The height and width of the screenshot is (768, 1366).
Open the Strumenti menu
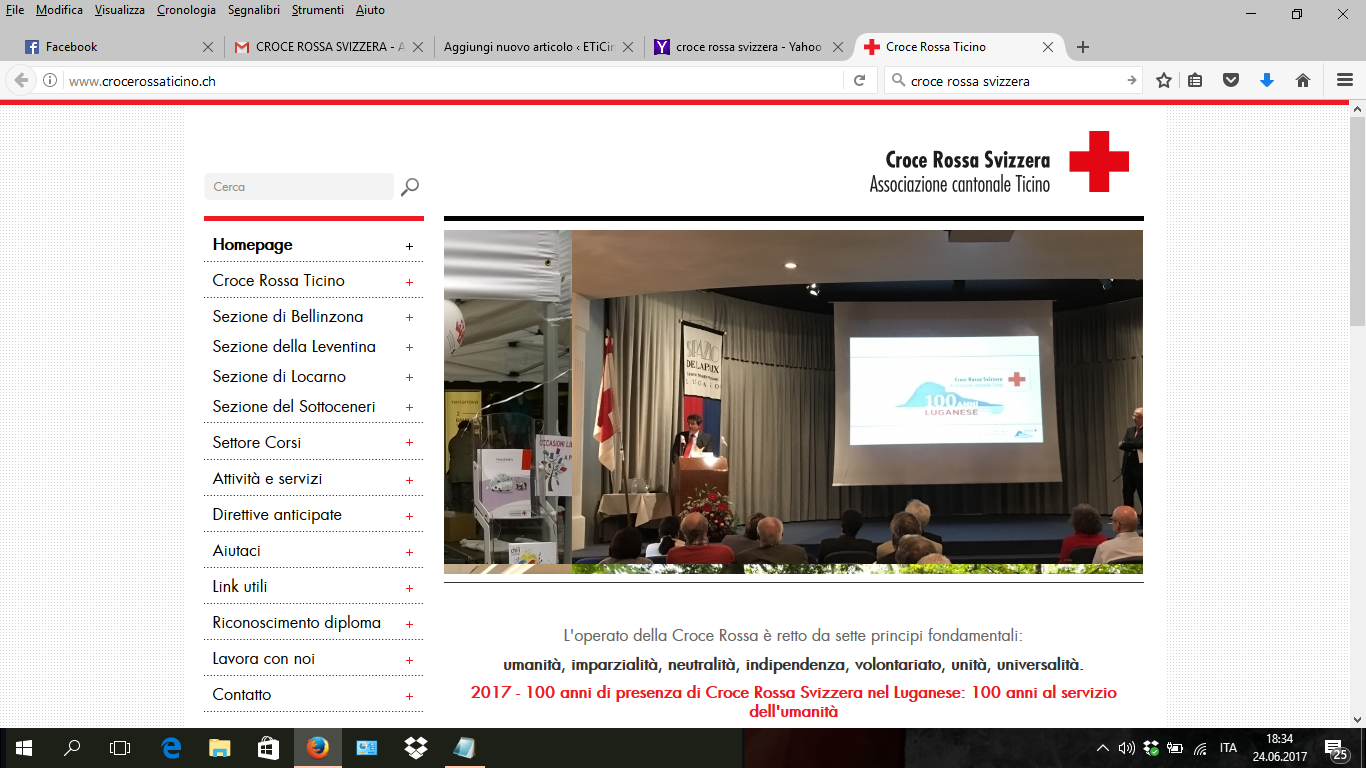coord(318,10)
